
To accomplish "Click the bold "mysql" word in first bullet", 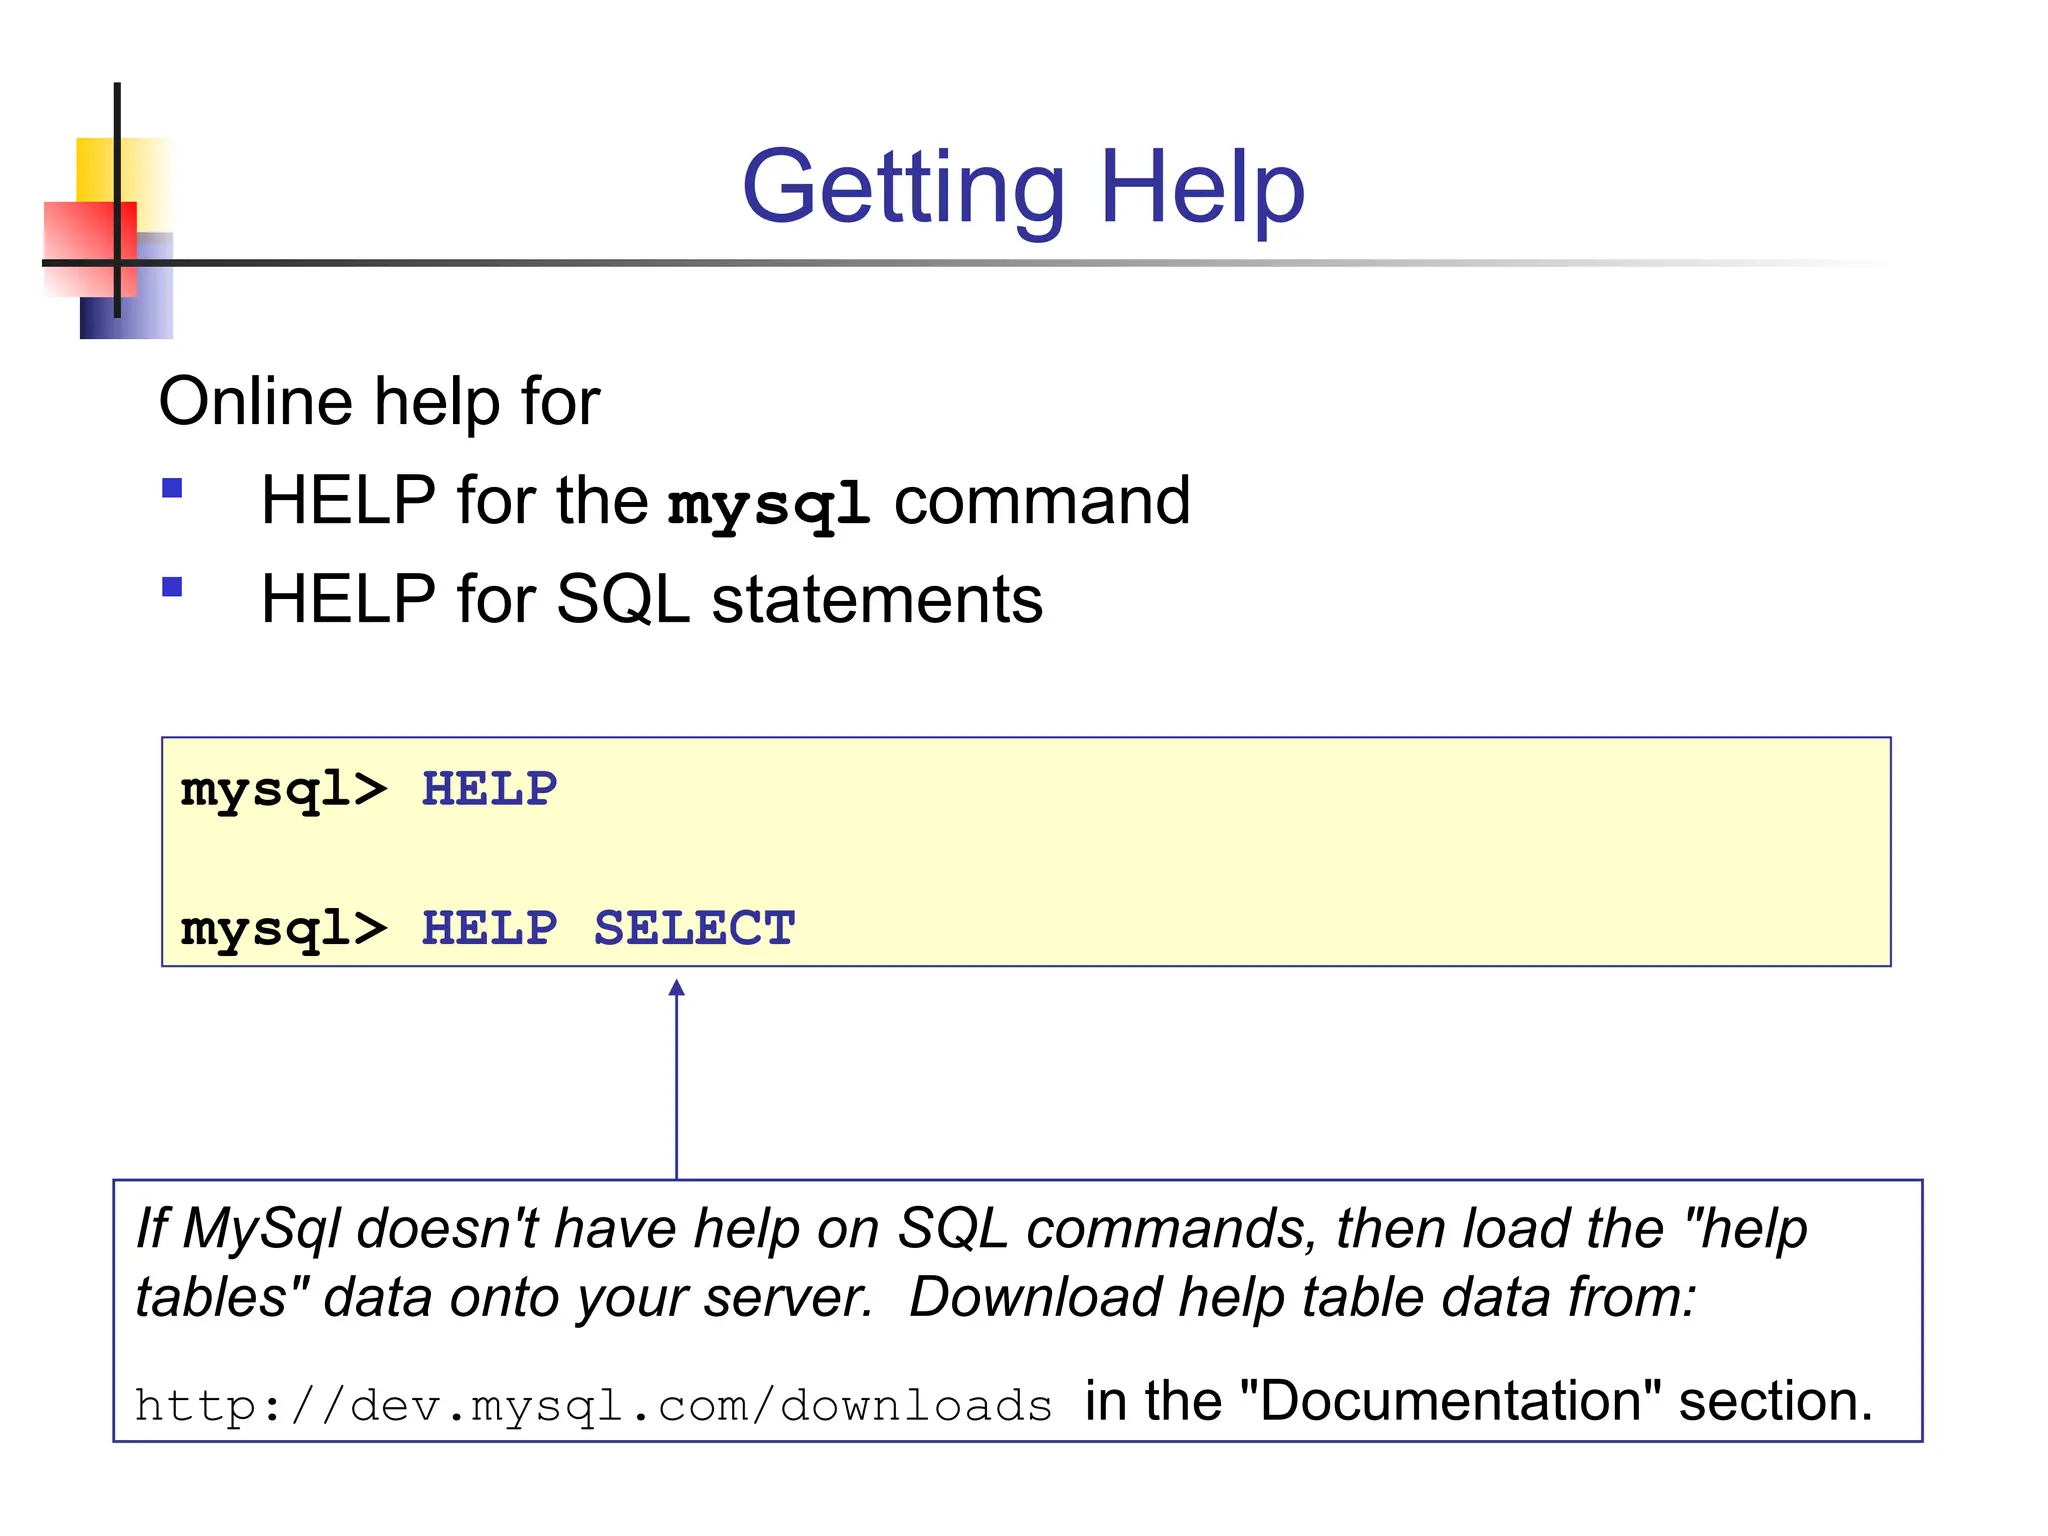I will click(768, 503).
